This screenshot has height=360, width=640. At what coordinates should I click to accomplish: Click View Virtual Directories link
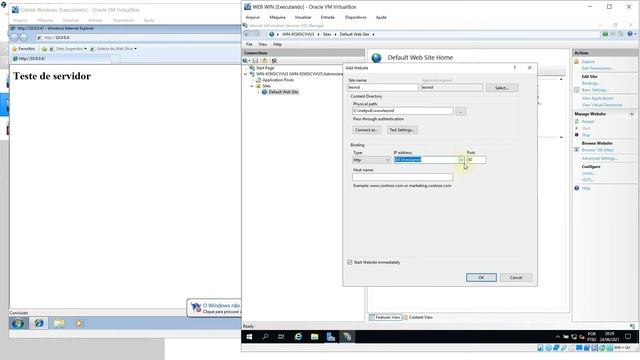[602, 105]
